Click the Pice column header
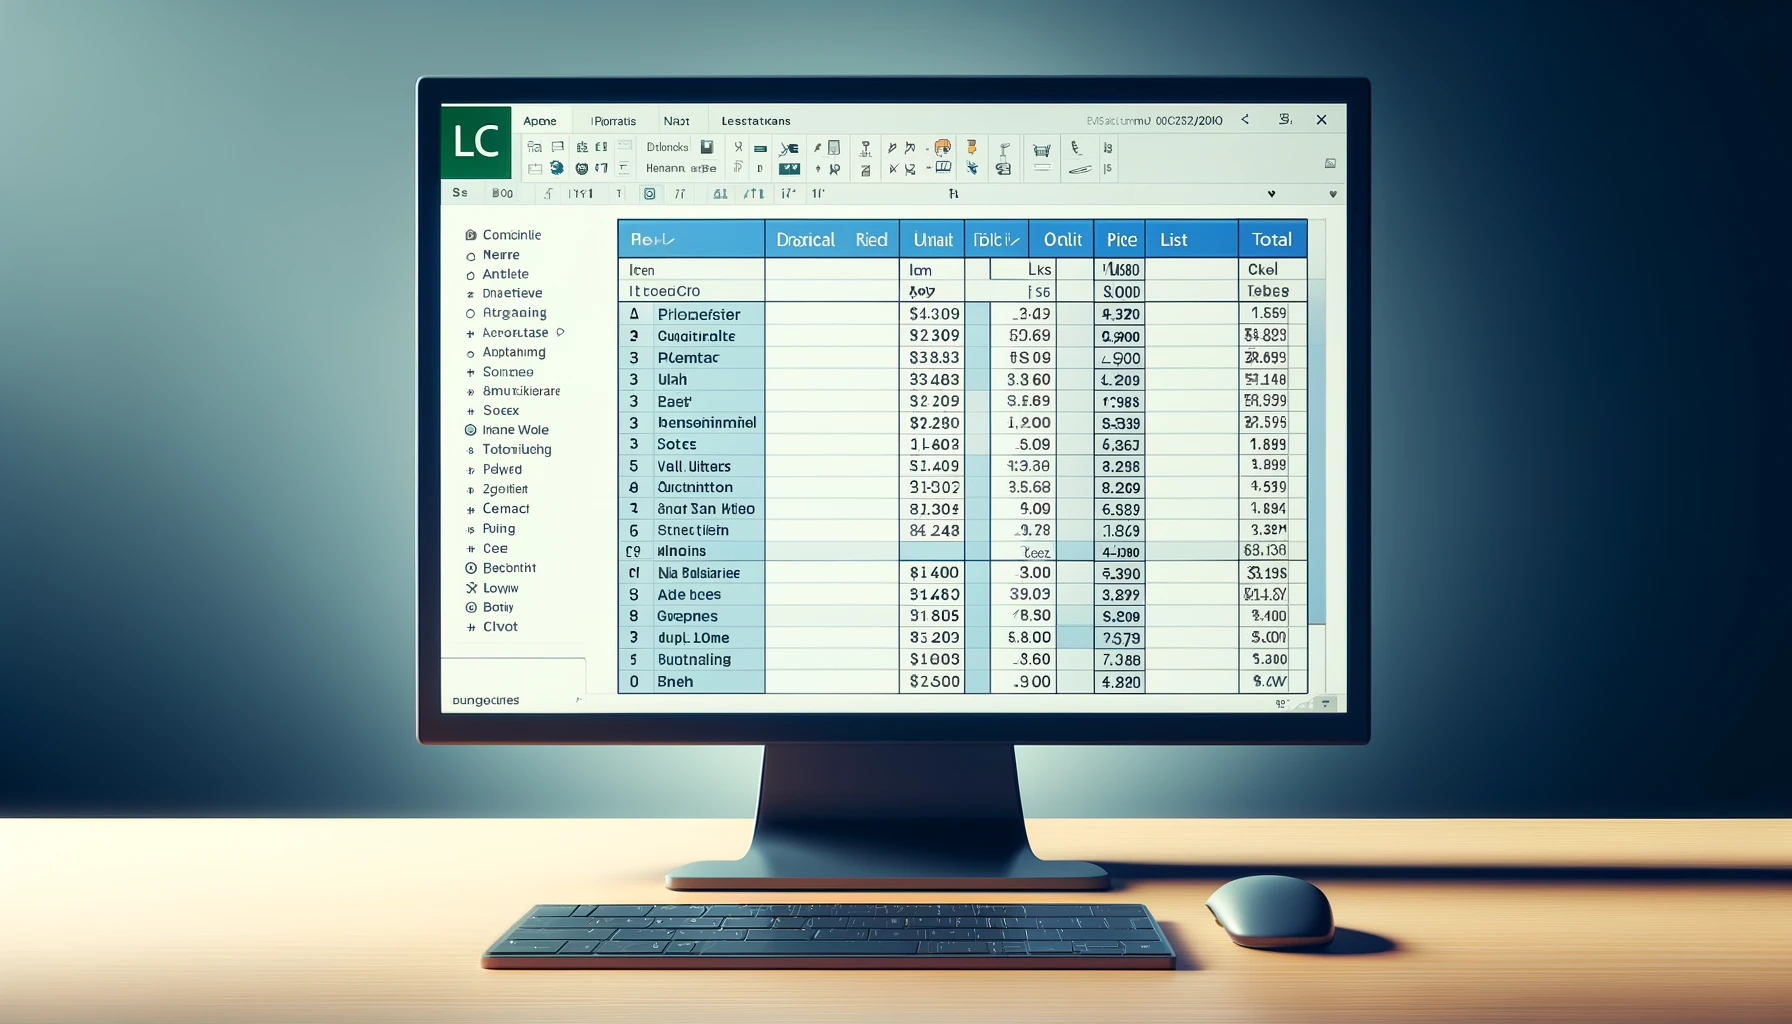This screenshot has width=1792, height=1024. tap(1120, 239)
